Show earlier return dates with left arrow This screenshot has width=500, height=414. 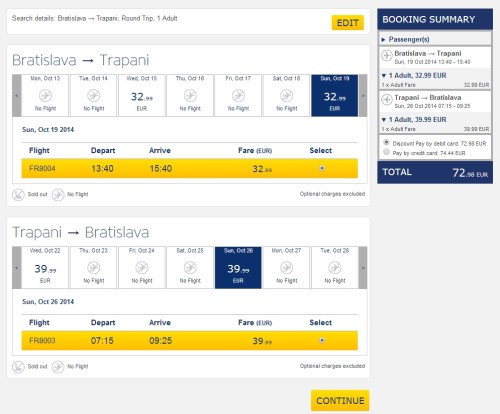click(17, 267)
